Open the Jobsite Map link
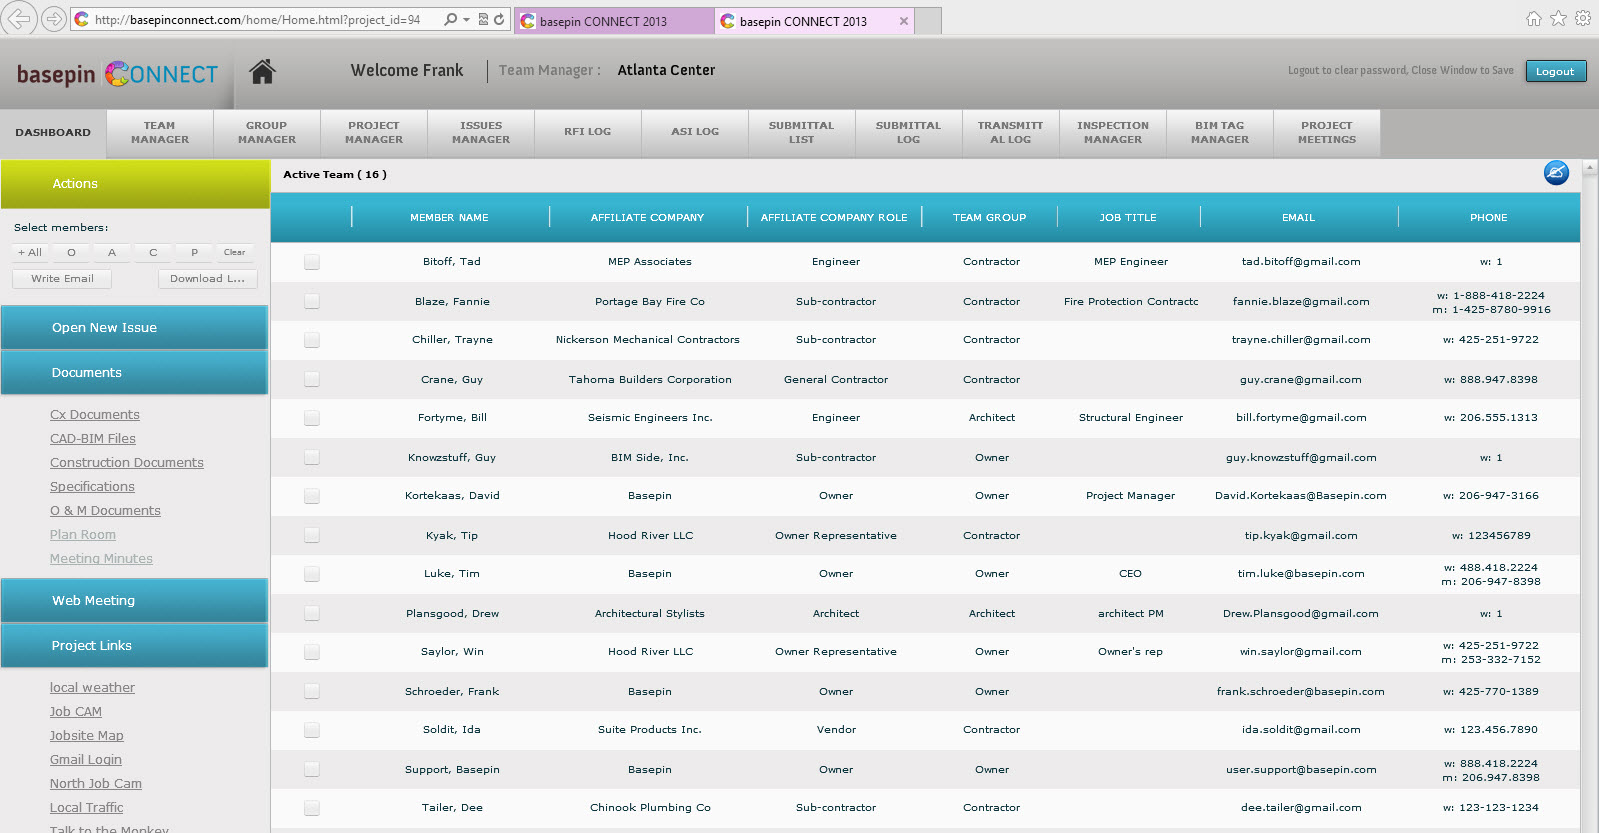 (x=87, y=736)
